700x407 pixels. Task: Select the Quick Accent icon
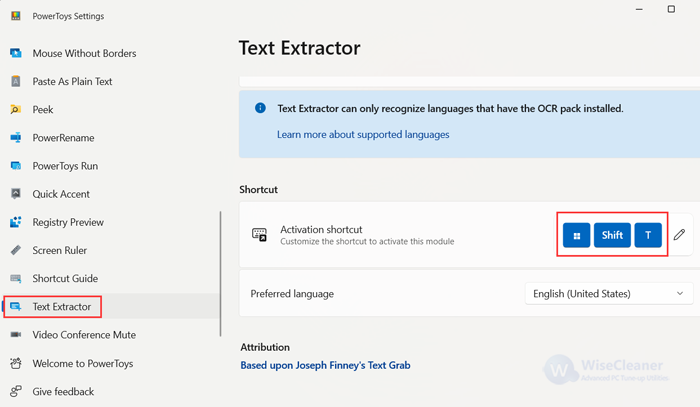point(16,194)
